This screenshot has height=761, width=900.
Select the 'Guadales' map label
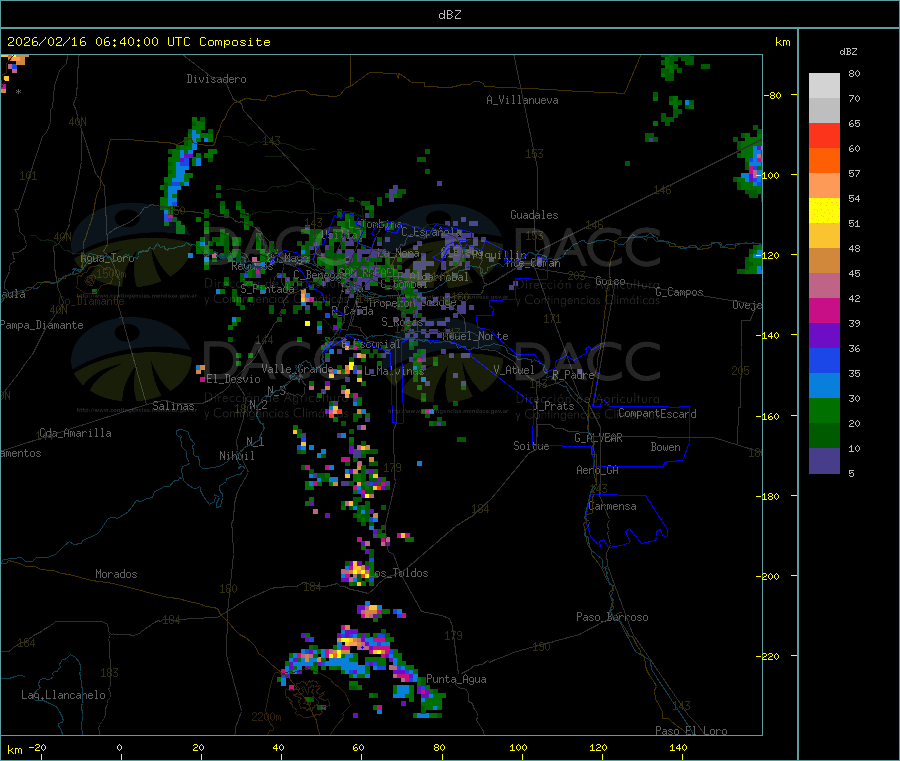tap(534, 215)
